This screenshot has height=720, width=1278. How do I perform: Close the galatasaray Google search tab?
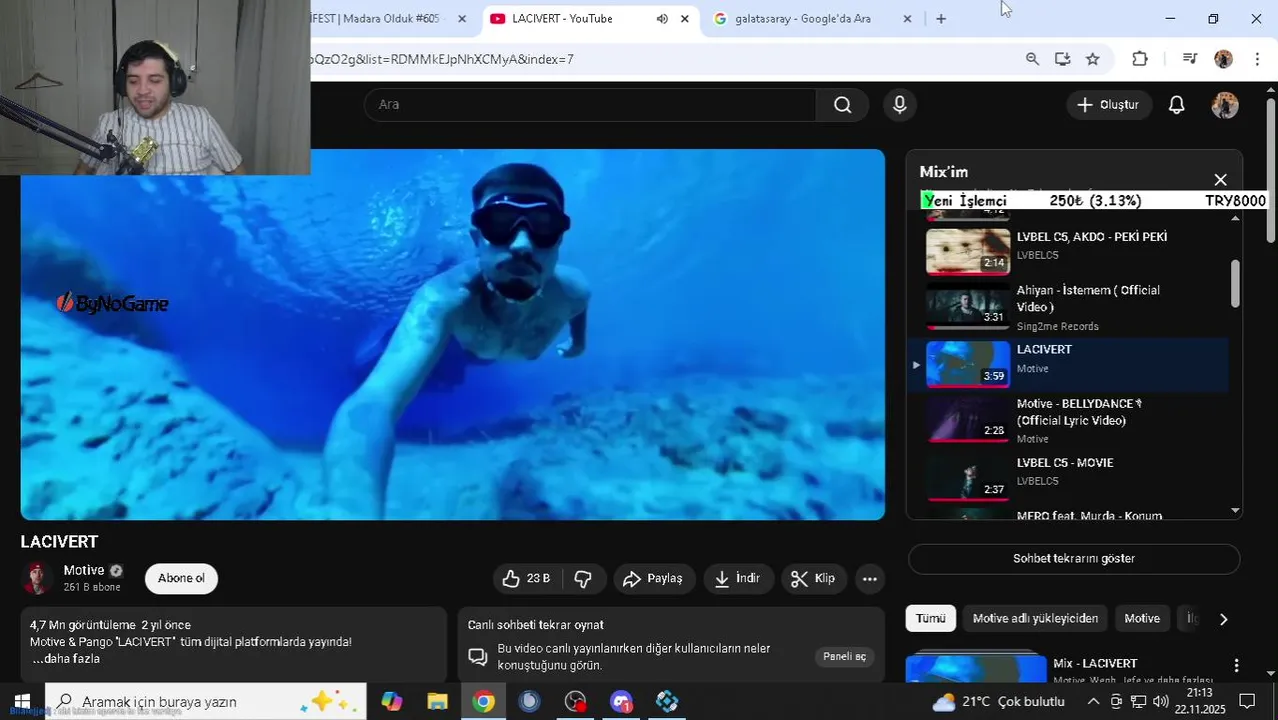[907, 19]
